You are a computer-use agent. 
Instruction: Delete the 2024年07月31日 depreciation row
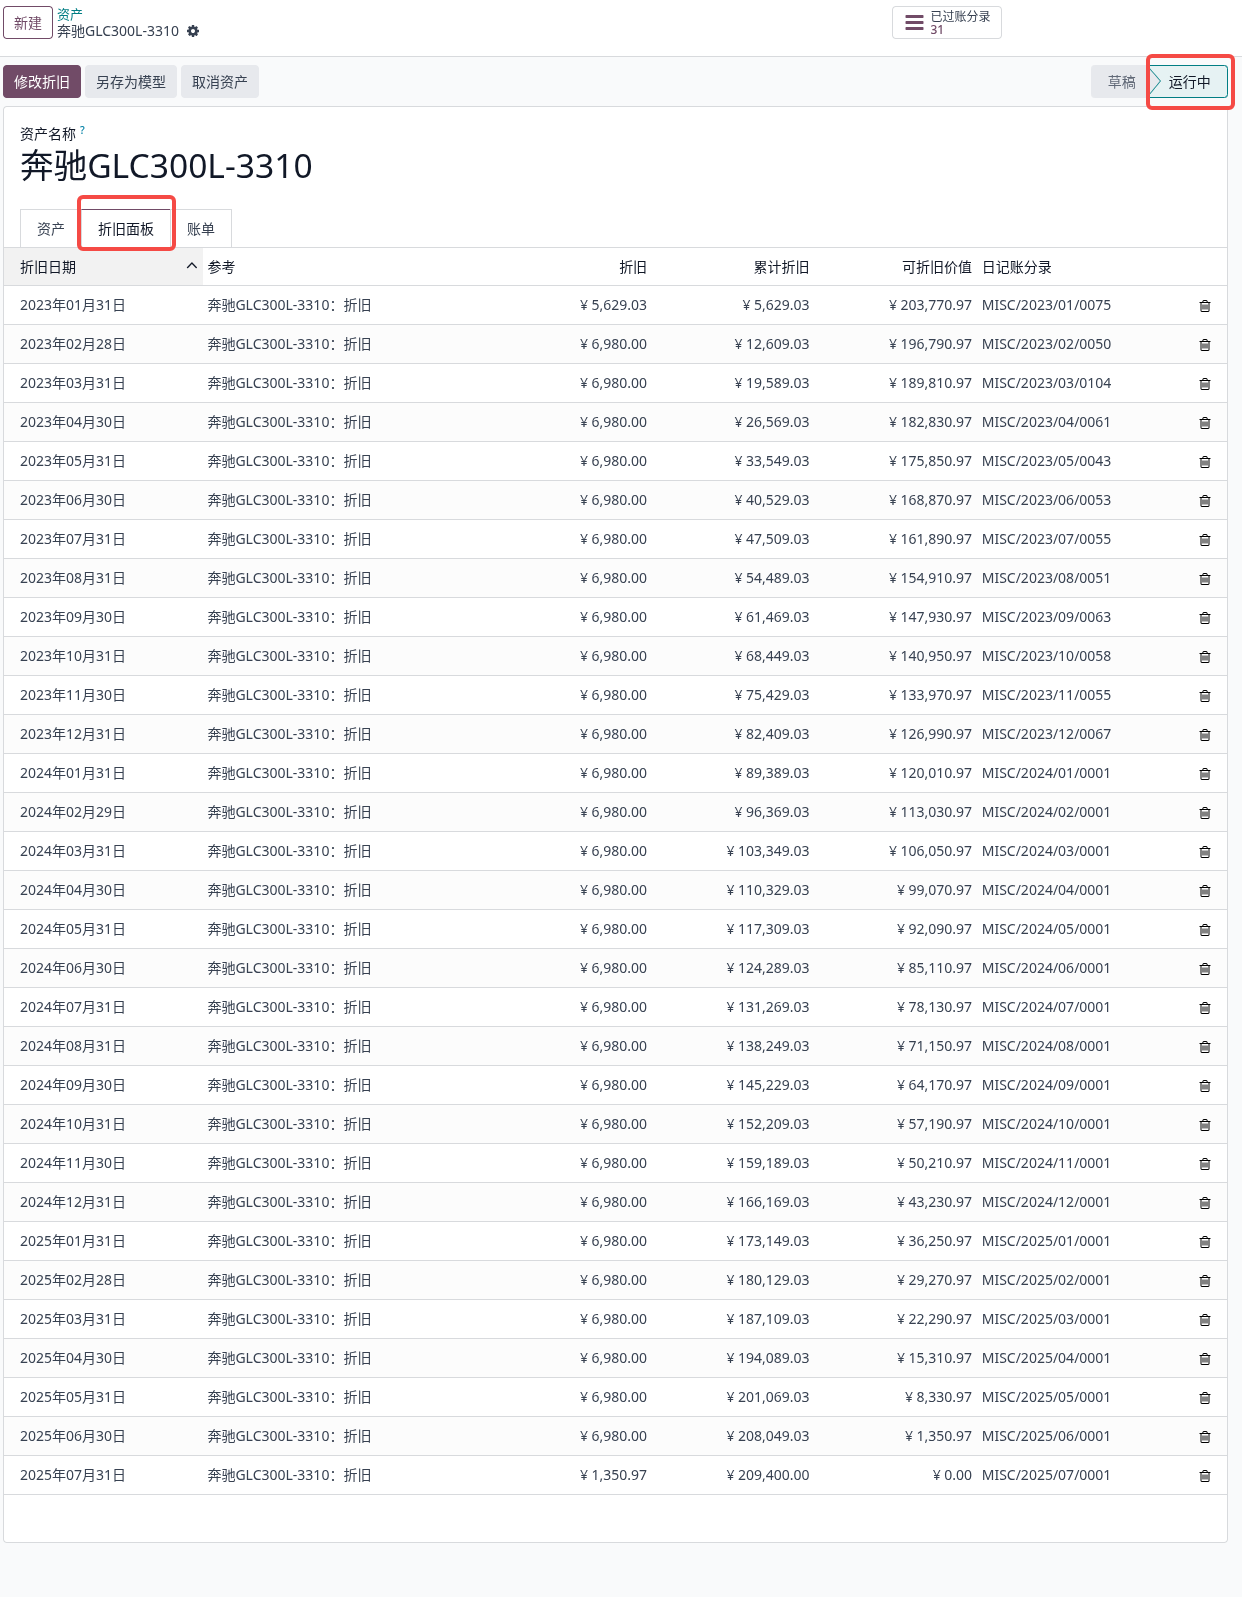tap(1205, 1008)
